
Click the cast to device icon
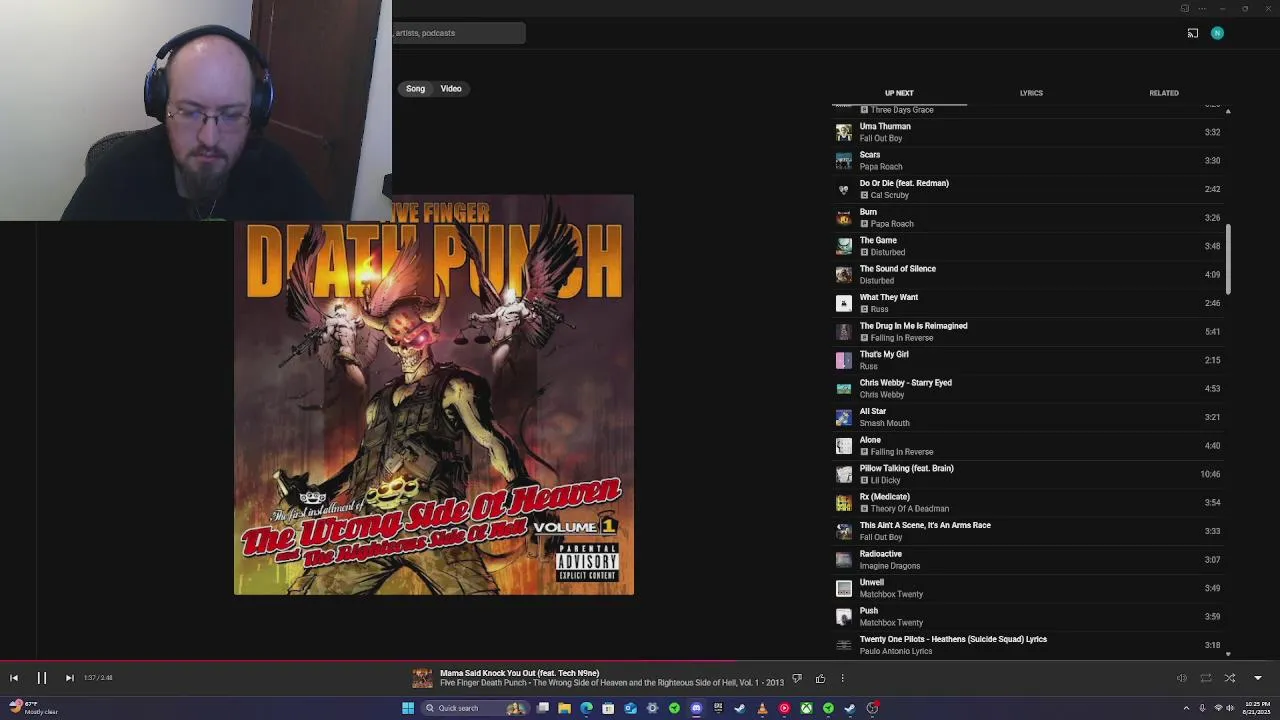(1193, 33)
